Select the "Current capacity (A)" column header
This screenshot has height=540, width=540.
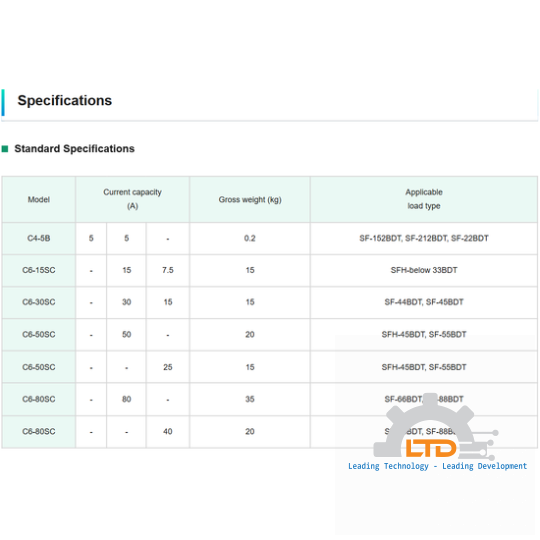click(x=133, y=199)
